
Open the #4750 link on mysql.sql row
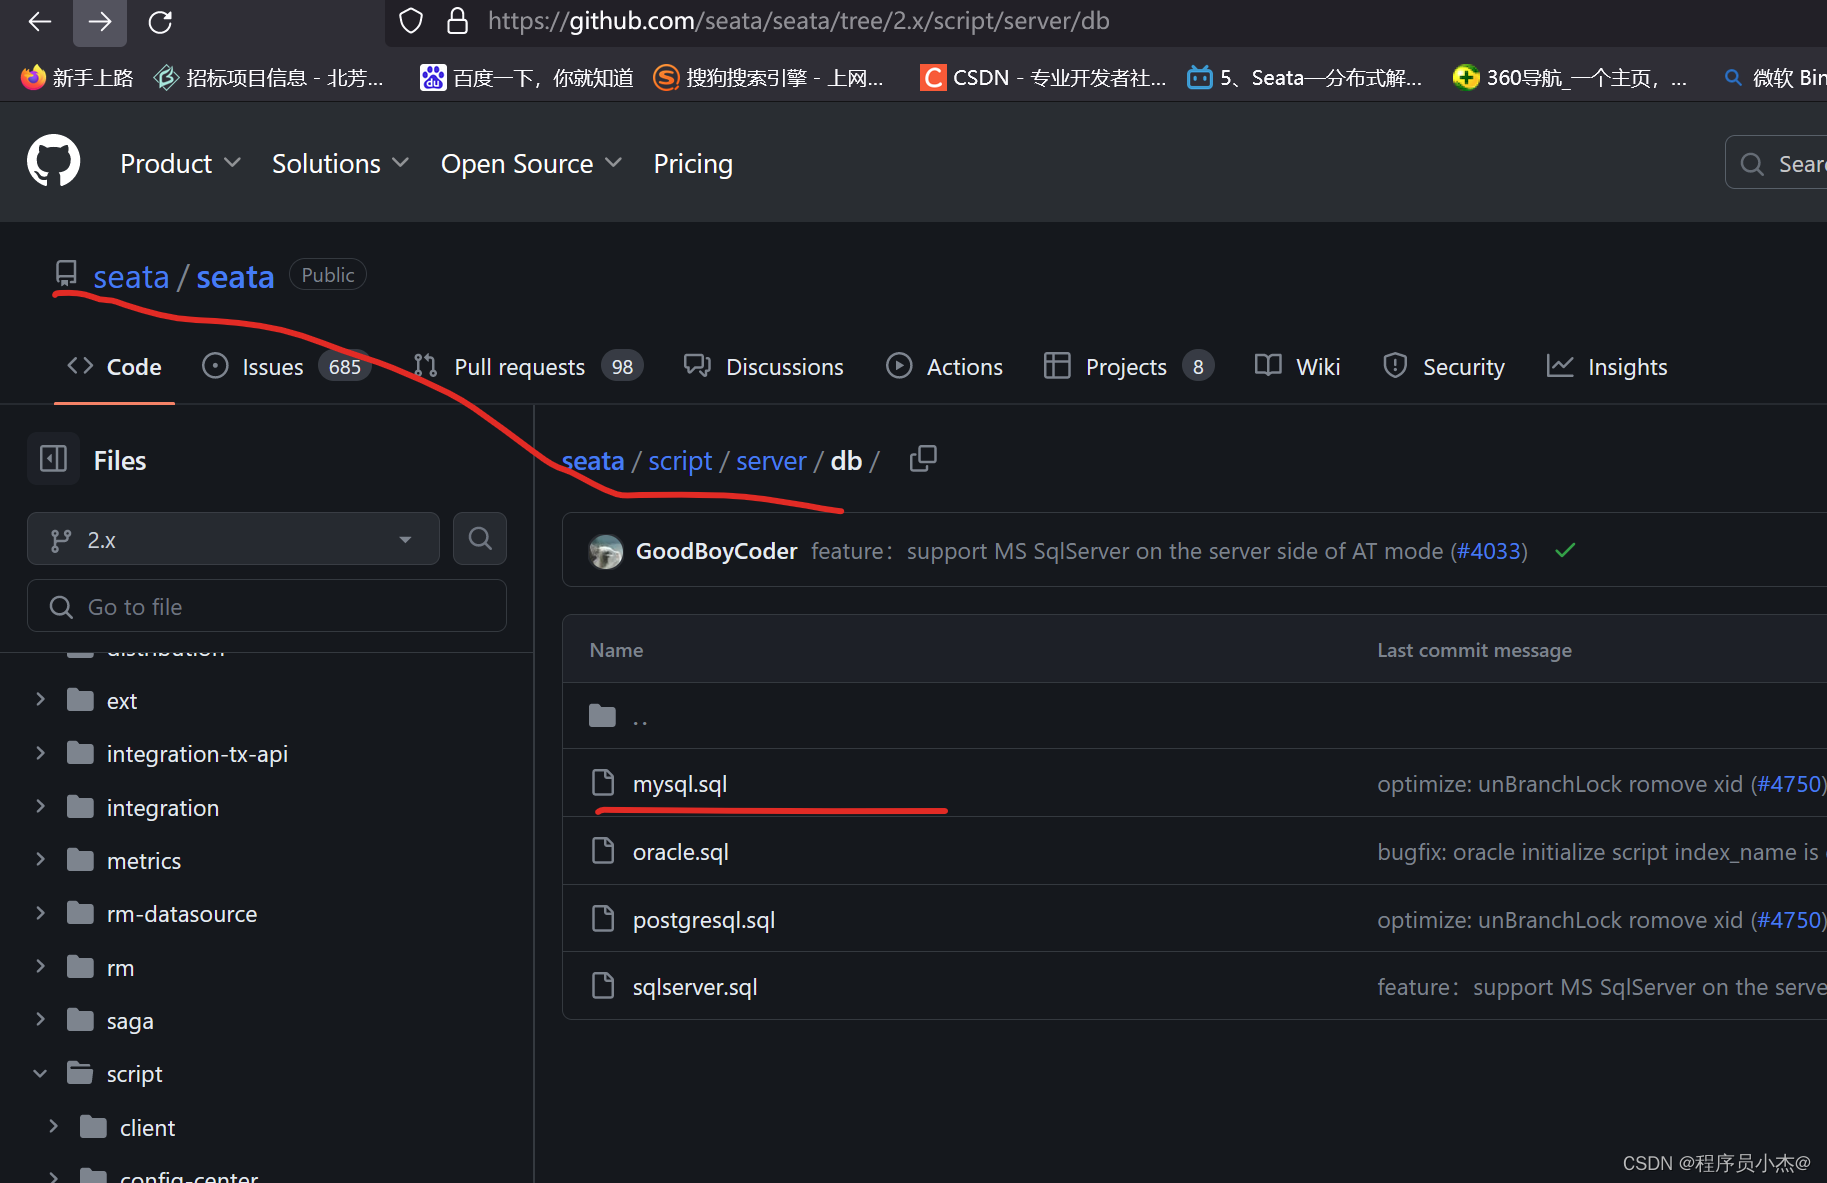pyautogui.click(x=1789, y=784)
